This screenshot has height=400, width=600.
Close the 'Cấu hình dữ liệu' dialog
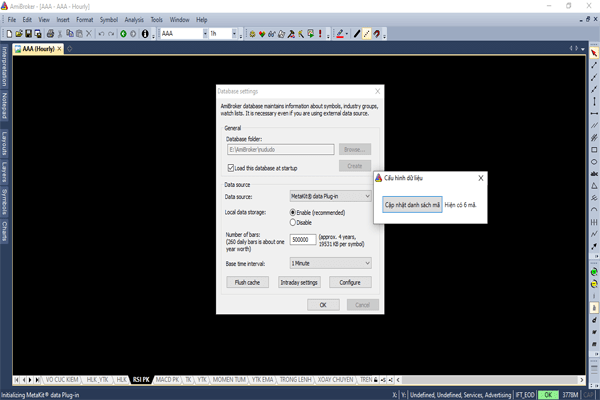[481, 178]
